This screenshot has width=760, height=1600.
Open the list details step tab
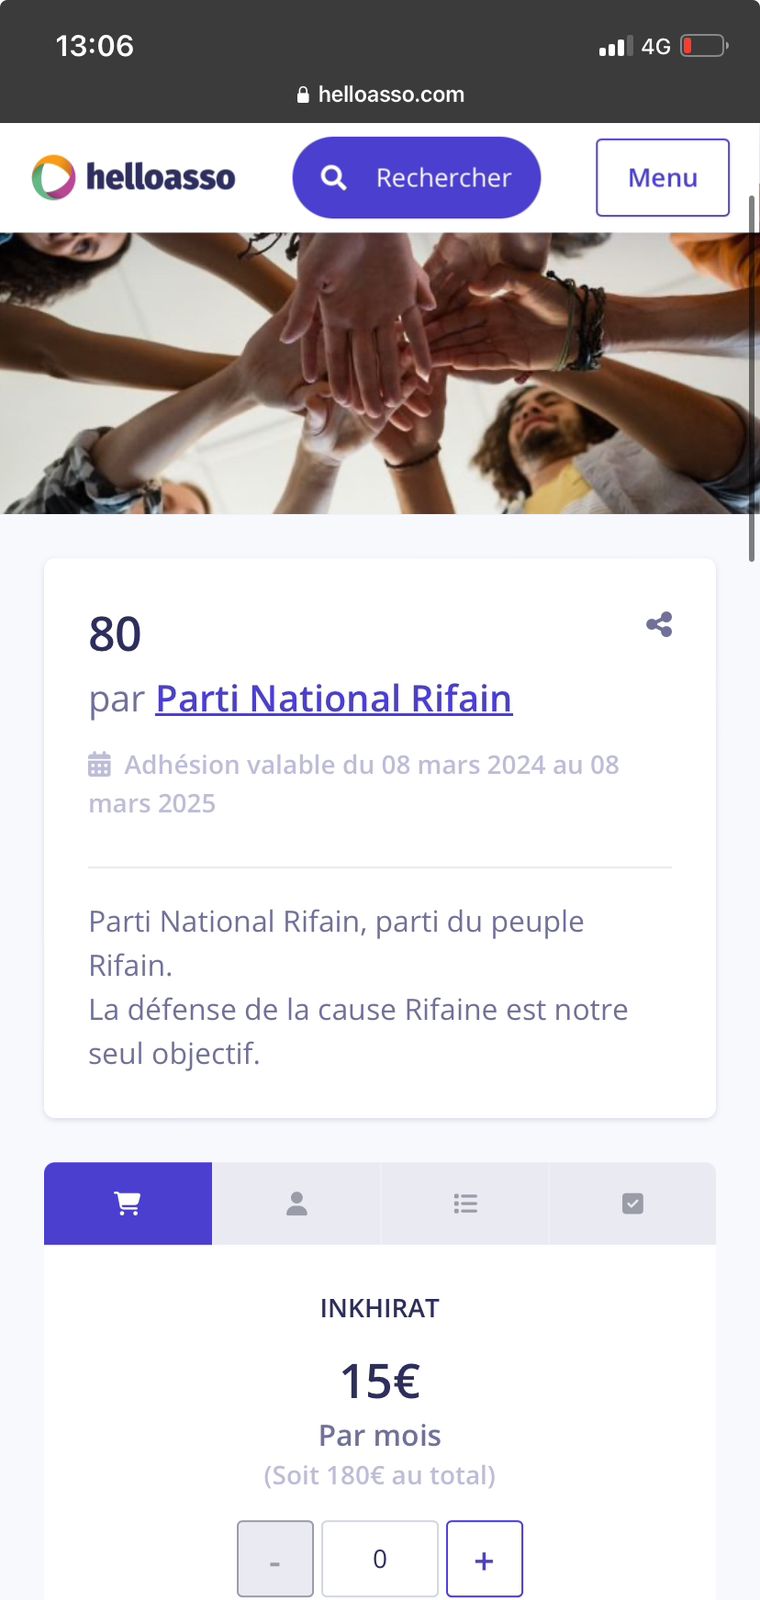(x=465, y=1204)
